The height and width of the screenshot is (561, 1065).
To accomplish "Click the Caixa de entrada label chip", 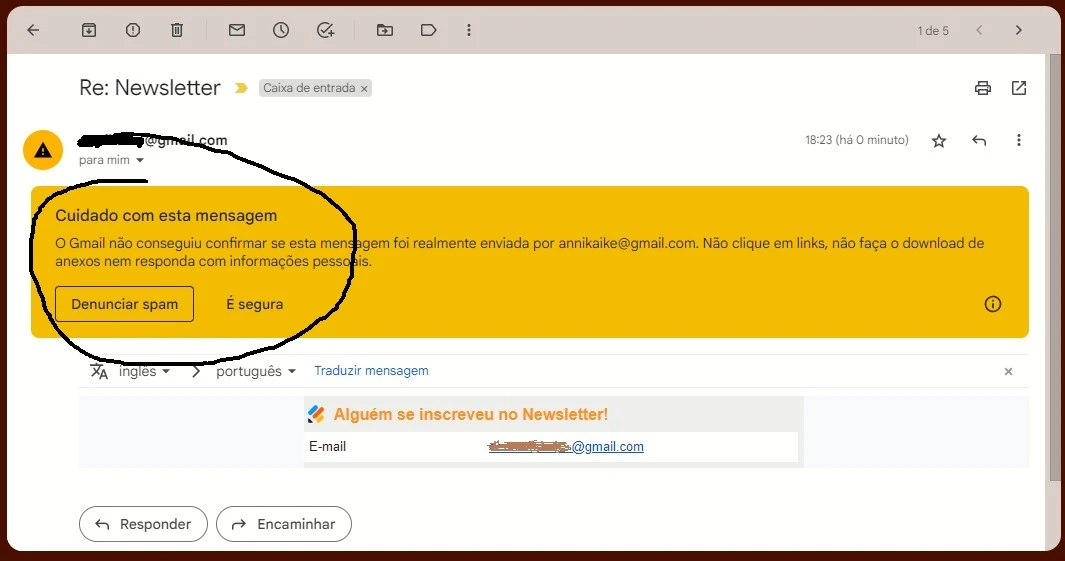I will tap(315, 88).
